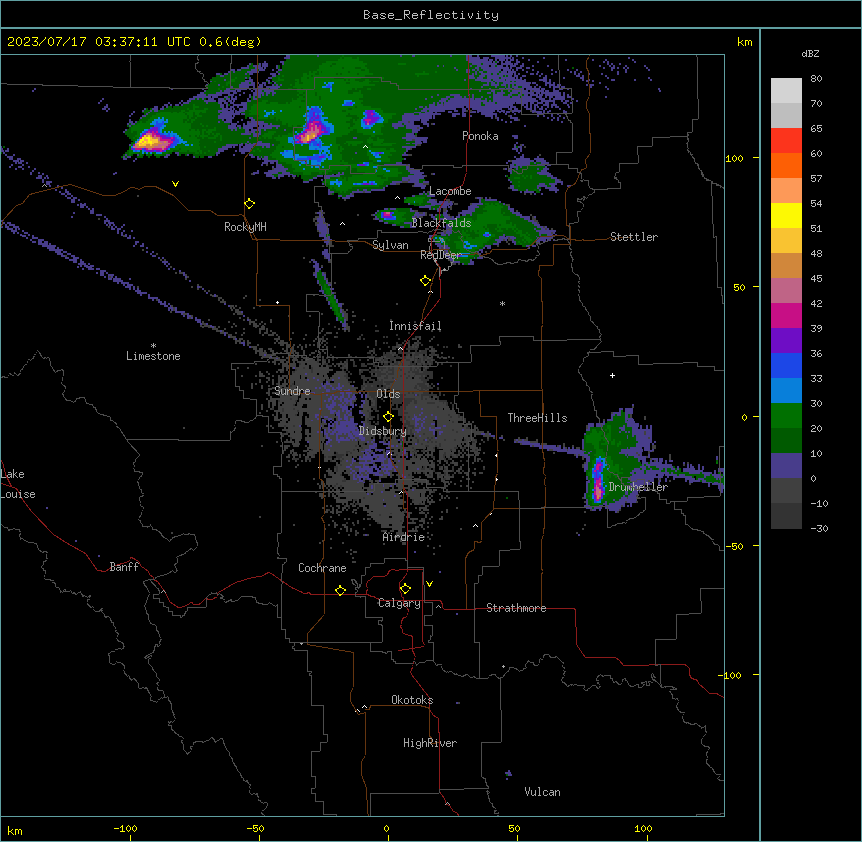Click the Blackfalds city label
Screen dimensions: 862x842
[441, 223]
